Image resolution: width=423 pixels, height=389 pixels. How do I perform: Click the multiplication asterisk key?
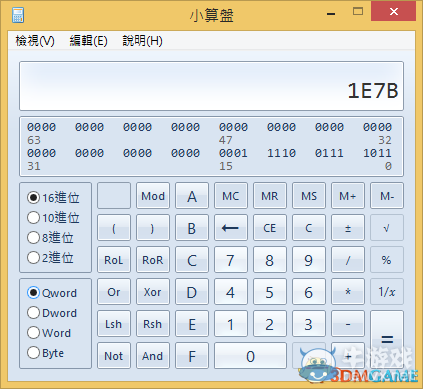348,292
